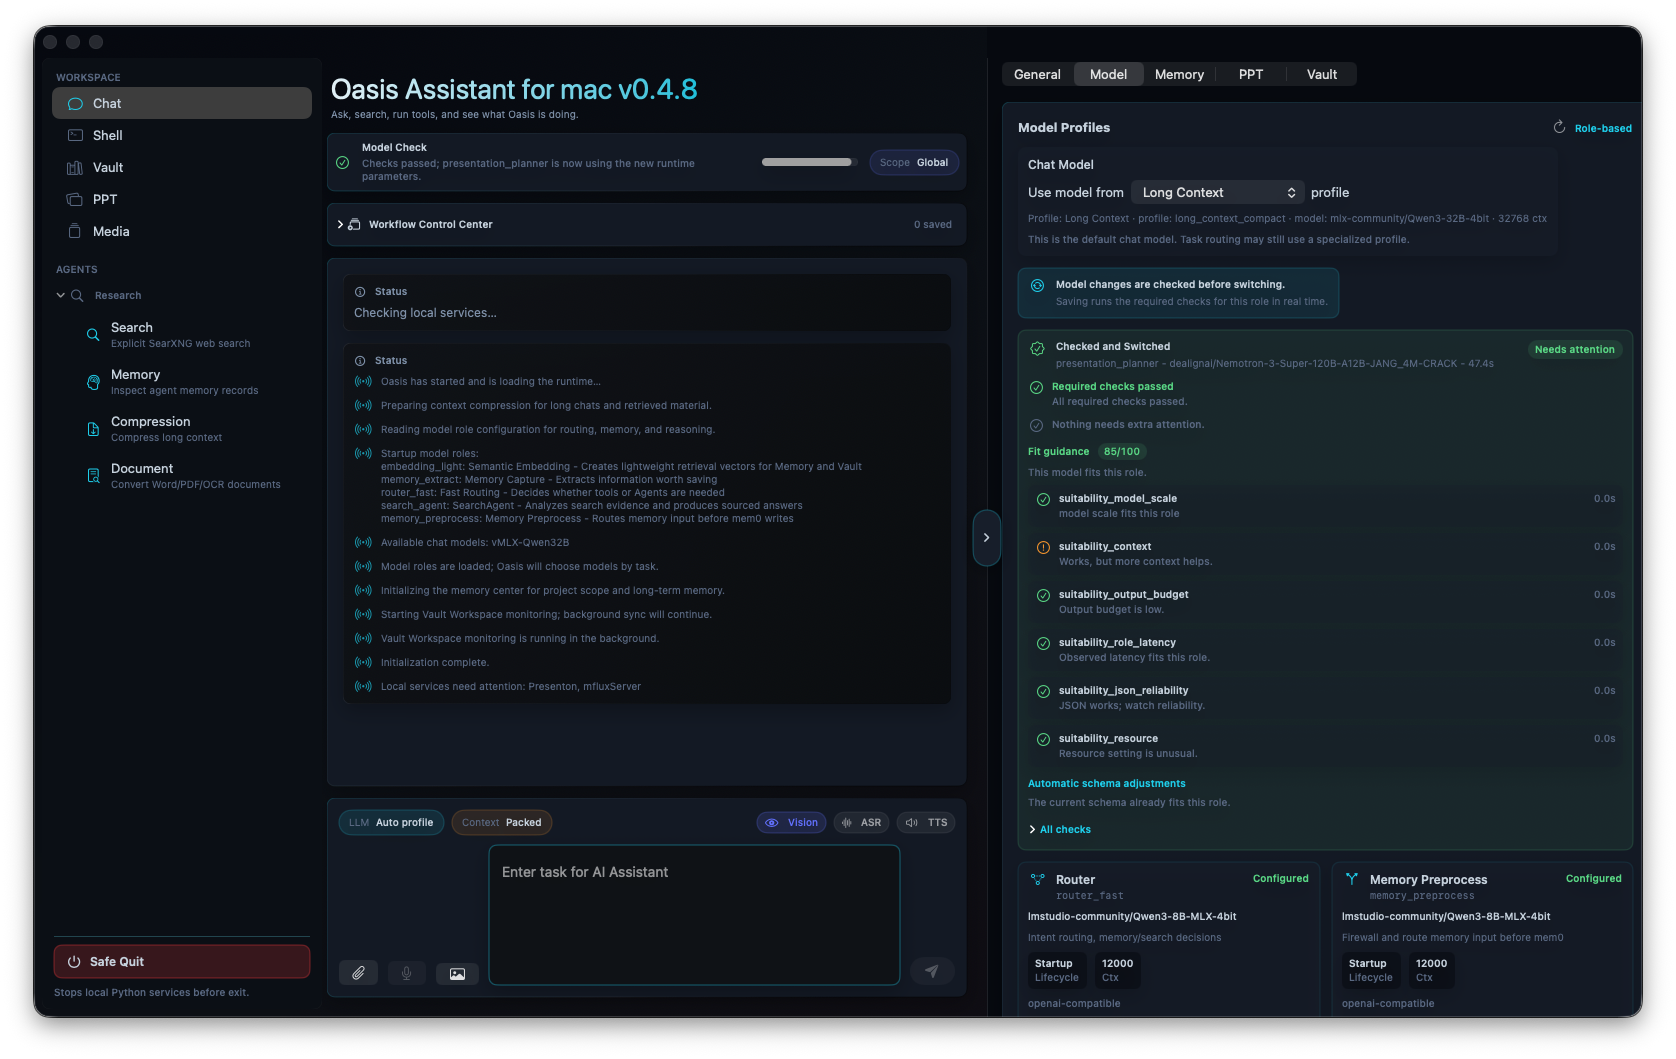Image resolution: width=1676 pixels, height=1059 pixels.
Task: Click the Needs attention badge
Action: [1575, 349]
